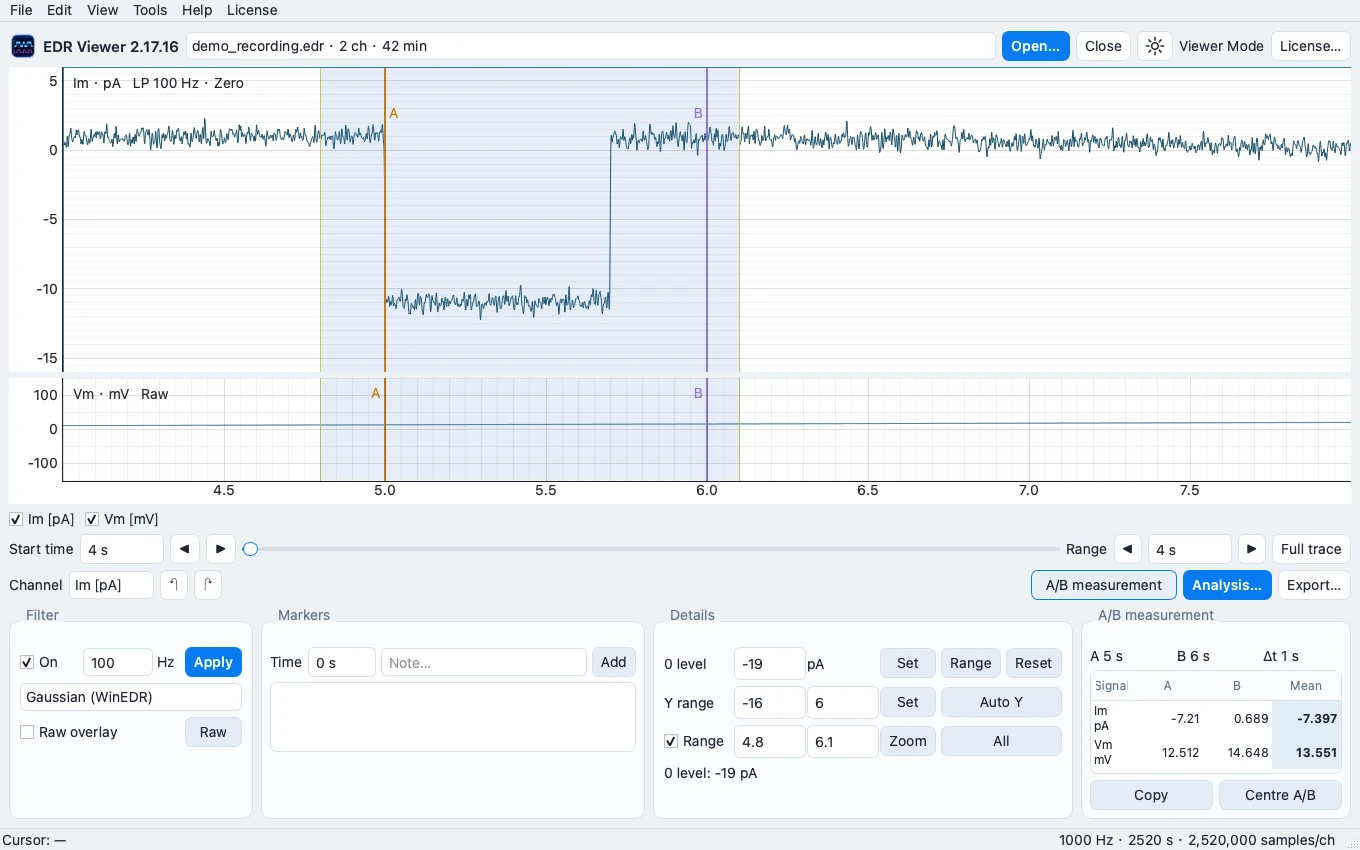The image size is (1360, 850).
Task: Open the Channel Im [pA] dropdown
Action: [111, 585]
